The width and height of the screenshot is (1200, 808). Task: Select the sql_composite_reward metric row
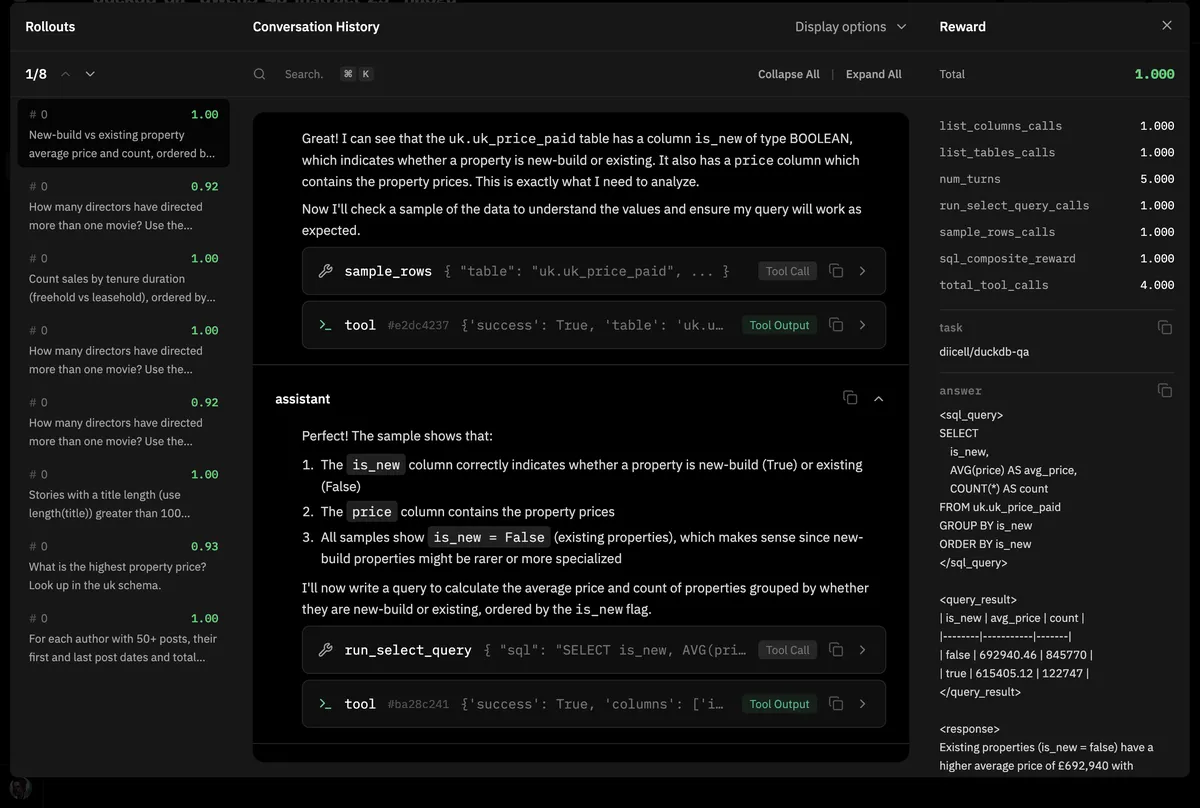click(x=1057, y=258)
